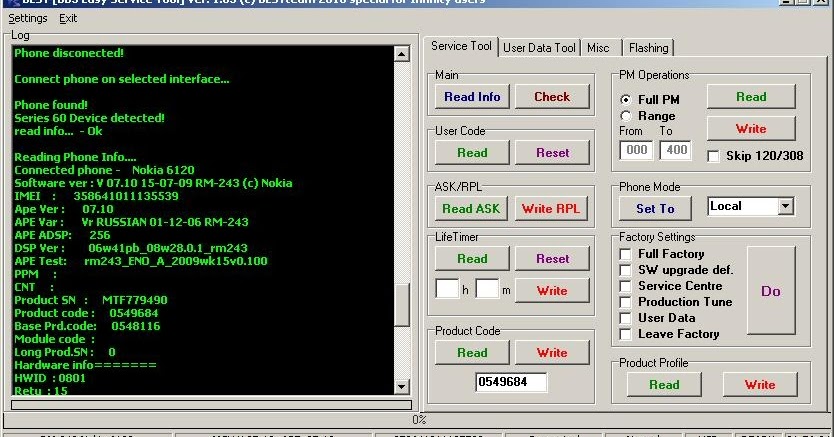Screen dimensions: 834x437
Task: Click the 'HWID : 0801' log line
Action: tap(49, 378)
